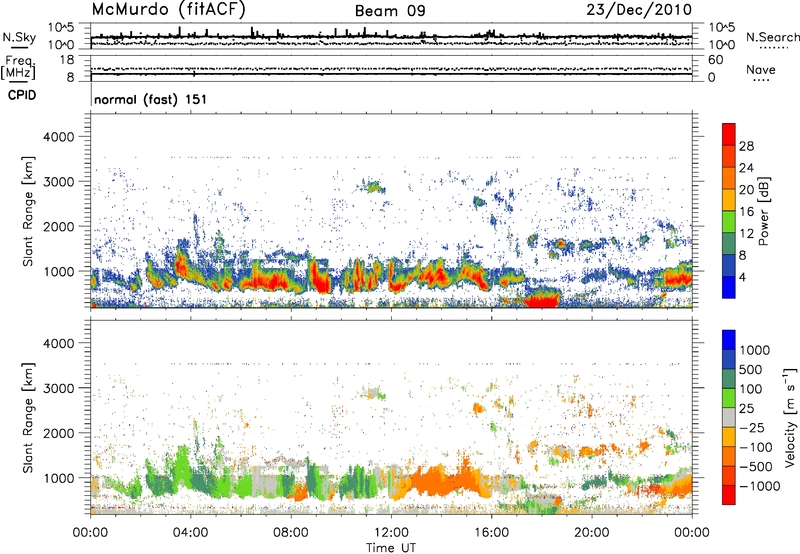
Task: Click the red near-range echo near 18:00 in power panel
Action: (542, 299)
